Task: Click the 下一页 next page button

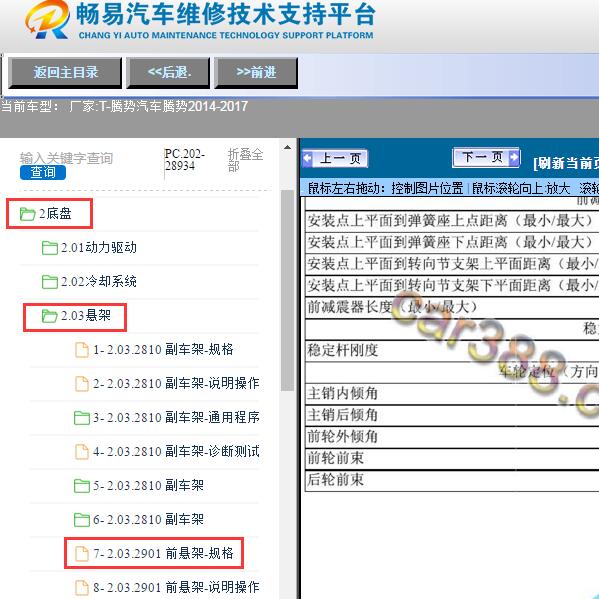Action: [x=486, y=157]
